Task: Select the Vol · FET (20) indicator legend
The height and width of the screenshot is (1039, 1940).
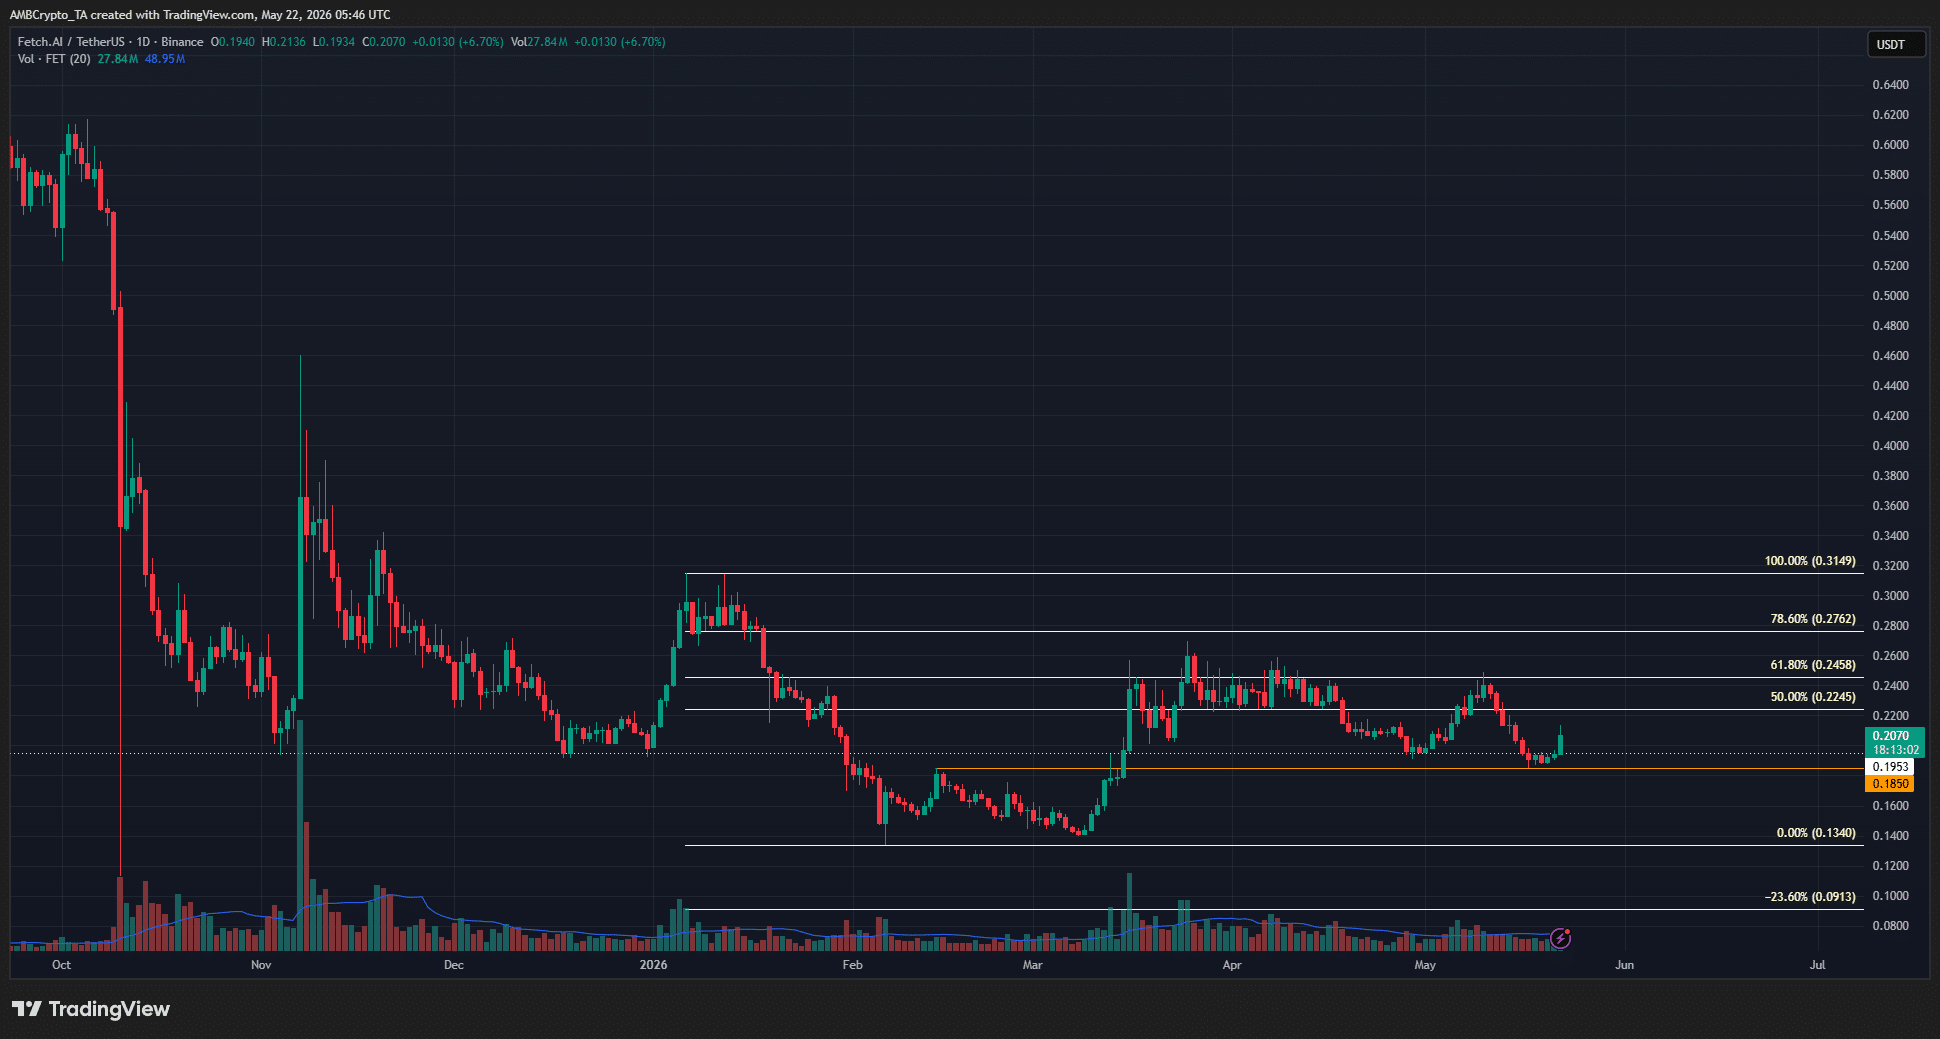Action: [x=54, y=59]
